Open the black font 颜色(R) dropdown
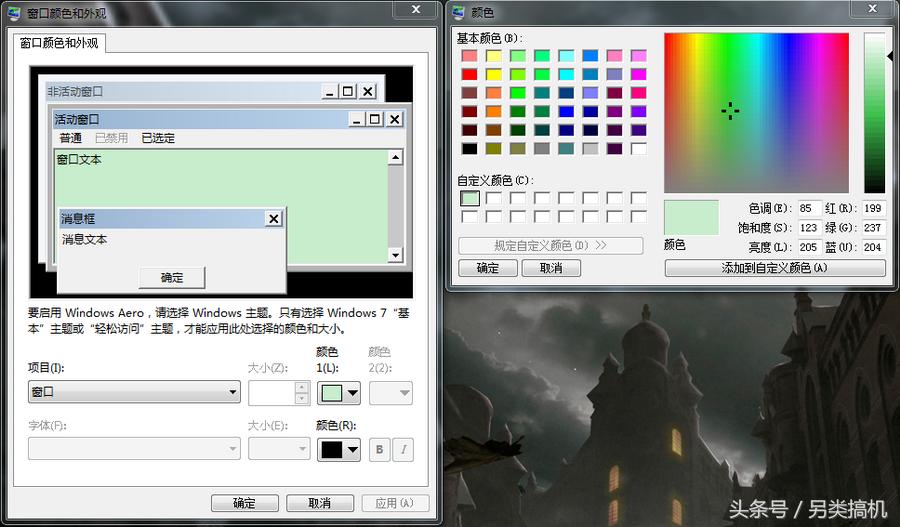The image size is (900, 527). (339, 450)
